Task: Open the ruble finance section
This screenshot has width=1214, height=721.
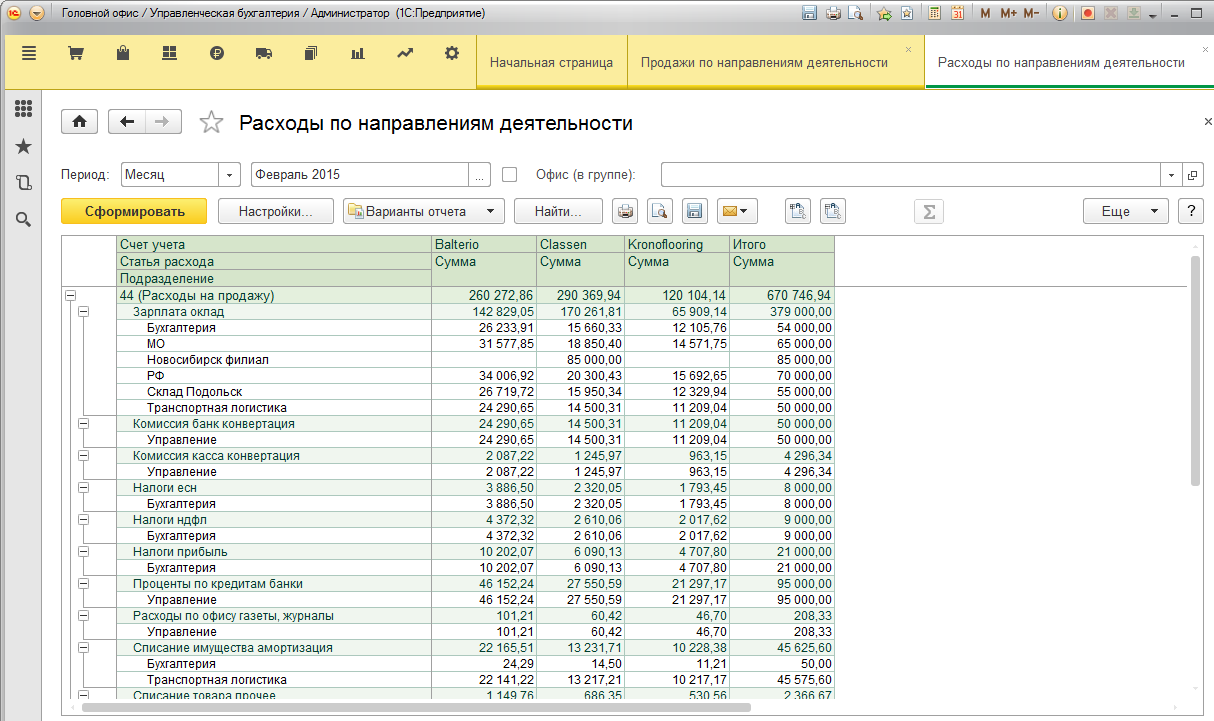Action: [x=217, y=54]
